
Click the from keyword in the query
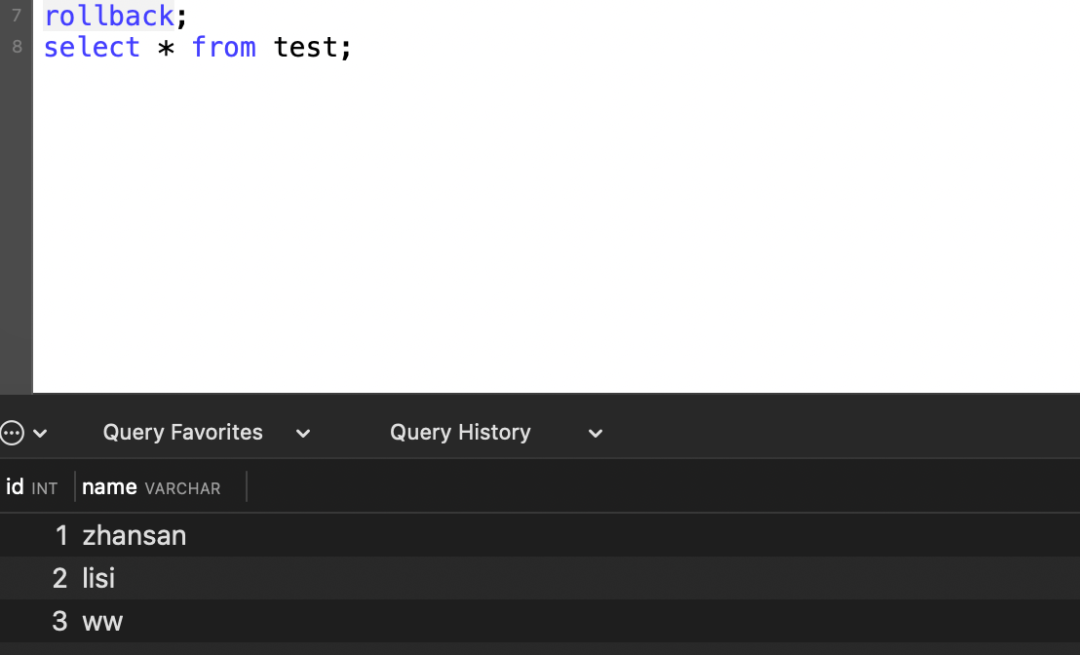(x=224, y=47)
